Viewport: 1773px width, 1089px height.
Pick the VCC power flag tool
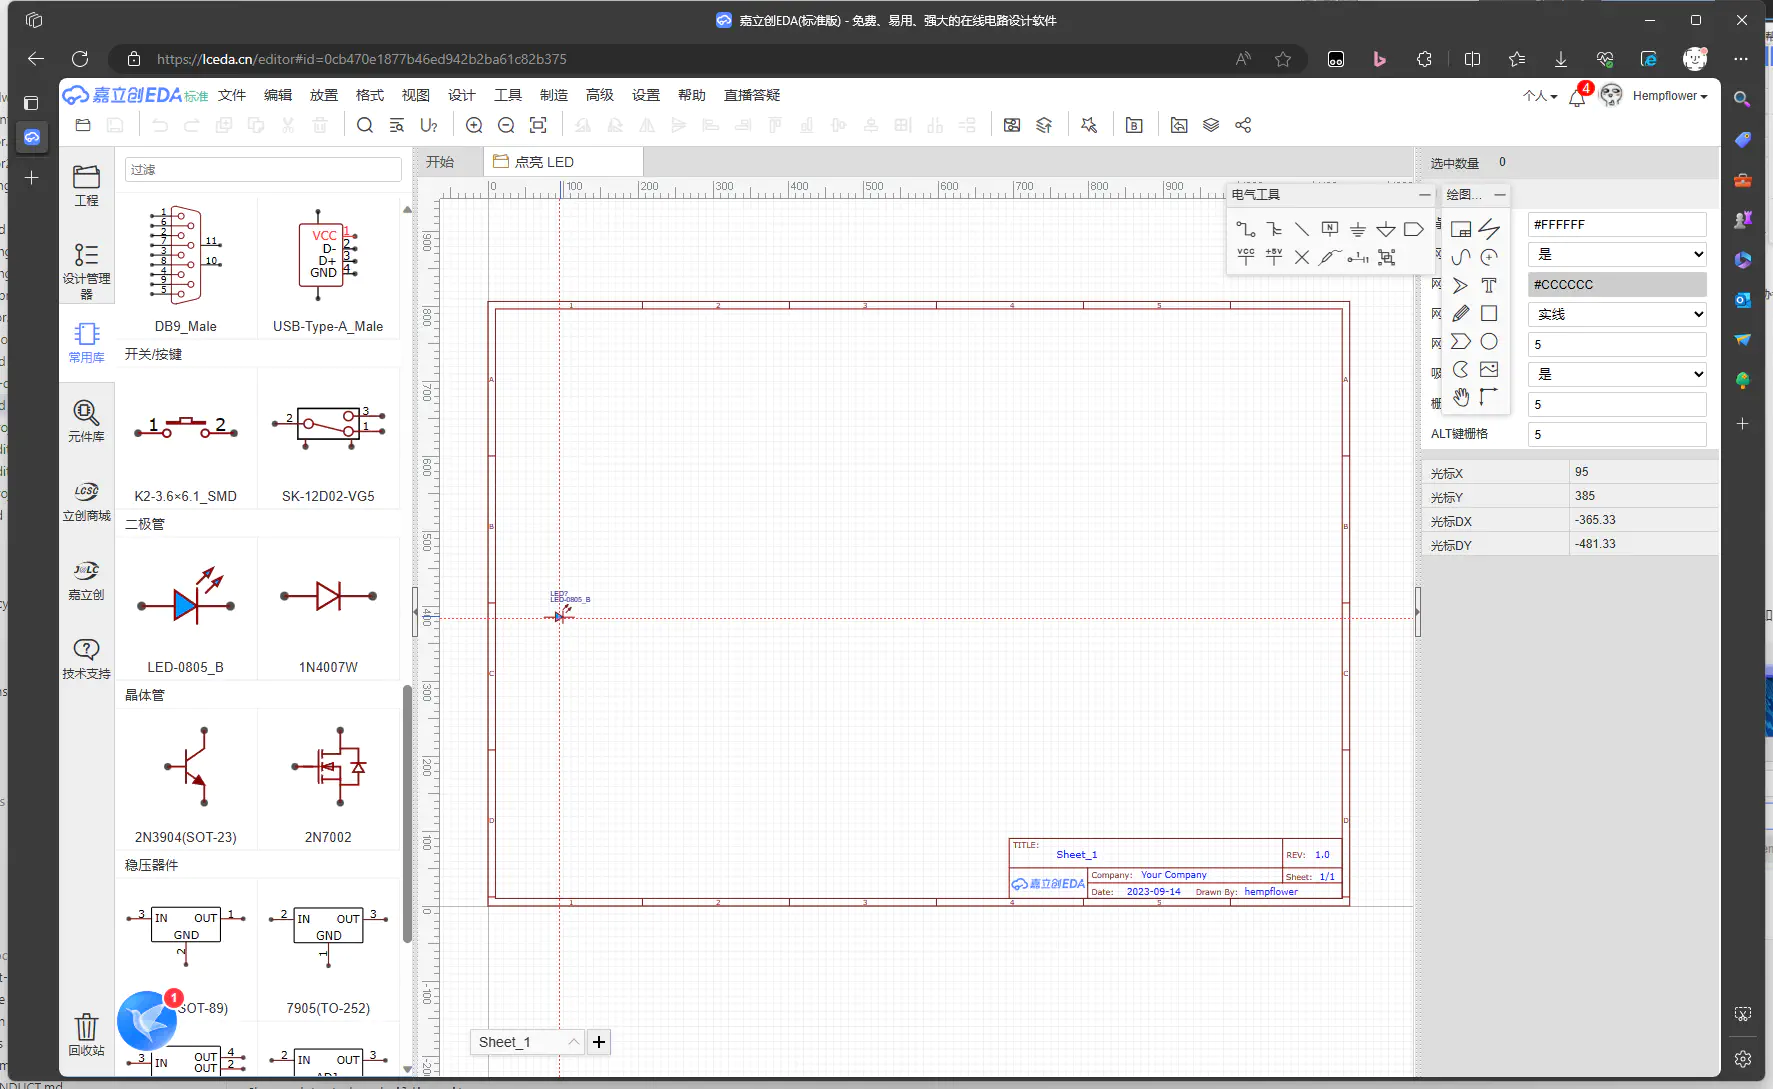point(1245,257)
